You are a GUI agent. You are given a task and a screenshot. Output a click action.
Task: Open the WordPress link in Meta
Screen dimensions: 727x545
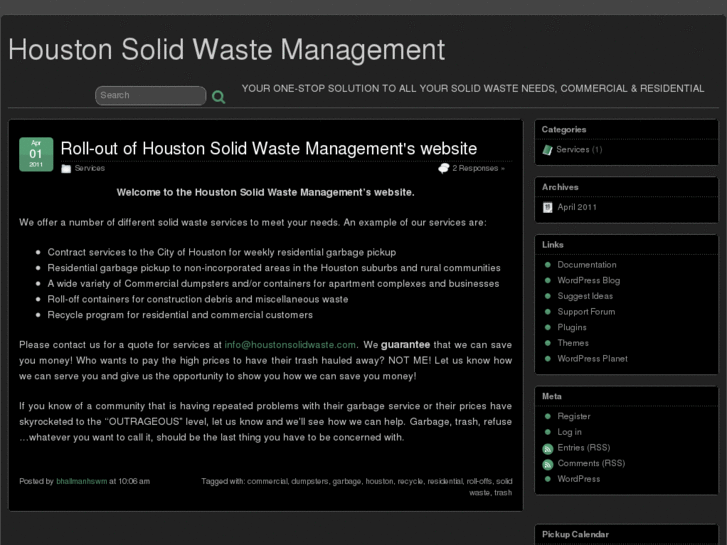click(x=578, y=479)
